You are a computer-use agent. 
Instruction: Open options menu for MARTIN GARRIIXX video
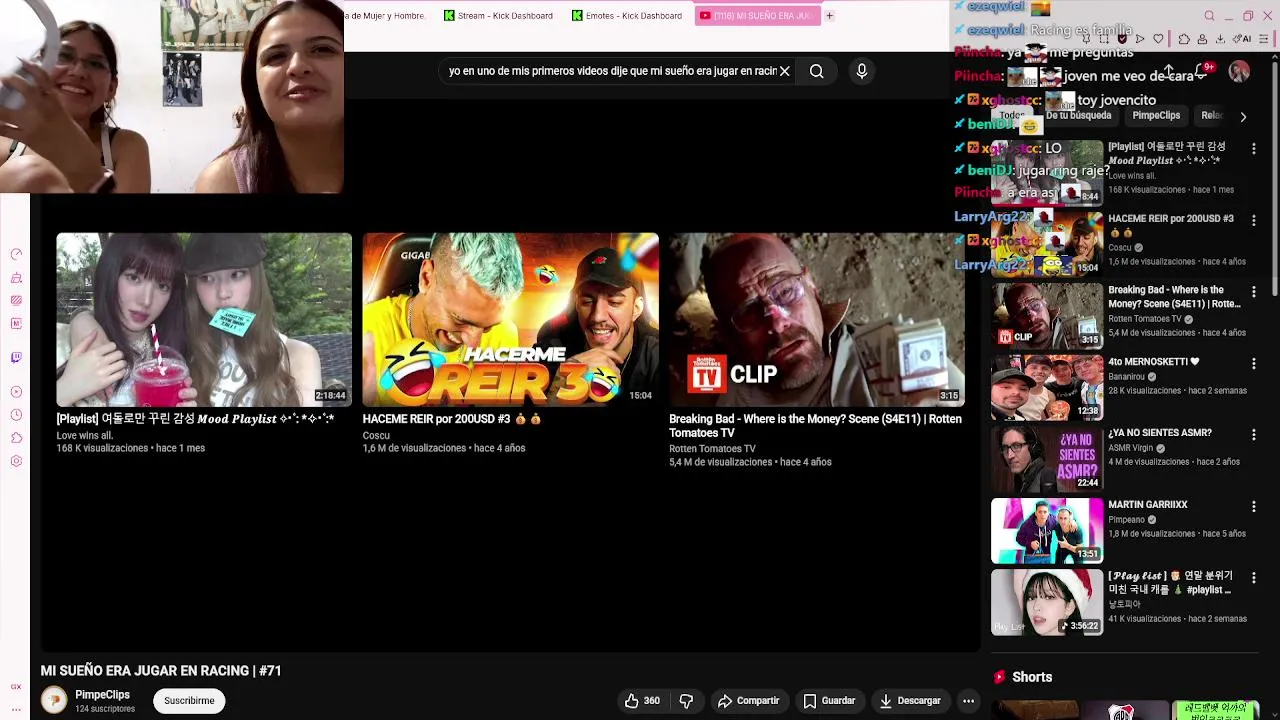tap(1253, 506)
